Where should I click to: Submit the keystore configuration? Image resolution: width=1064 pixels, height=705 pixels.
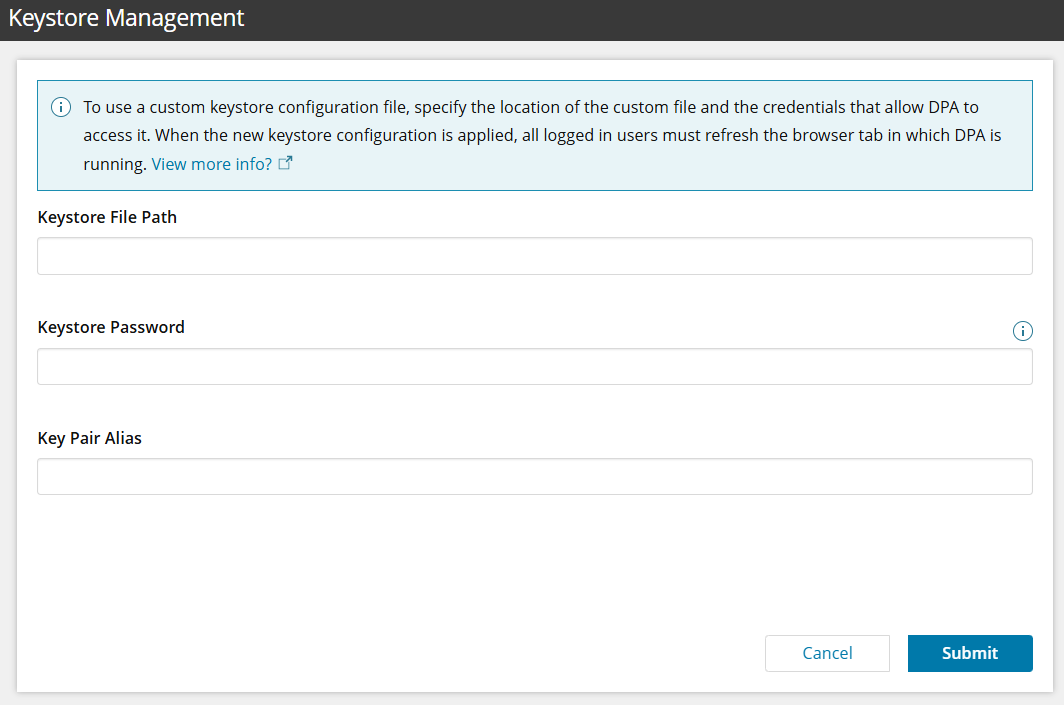pos(969,653)
